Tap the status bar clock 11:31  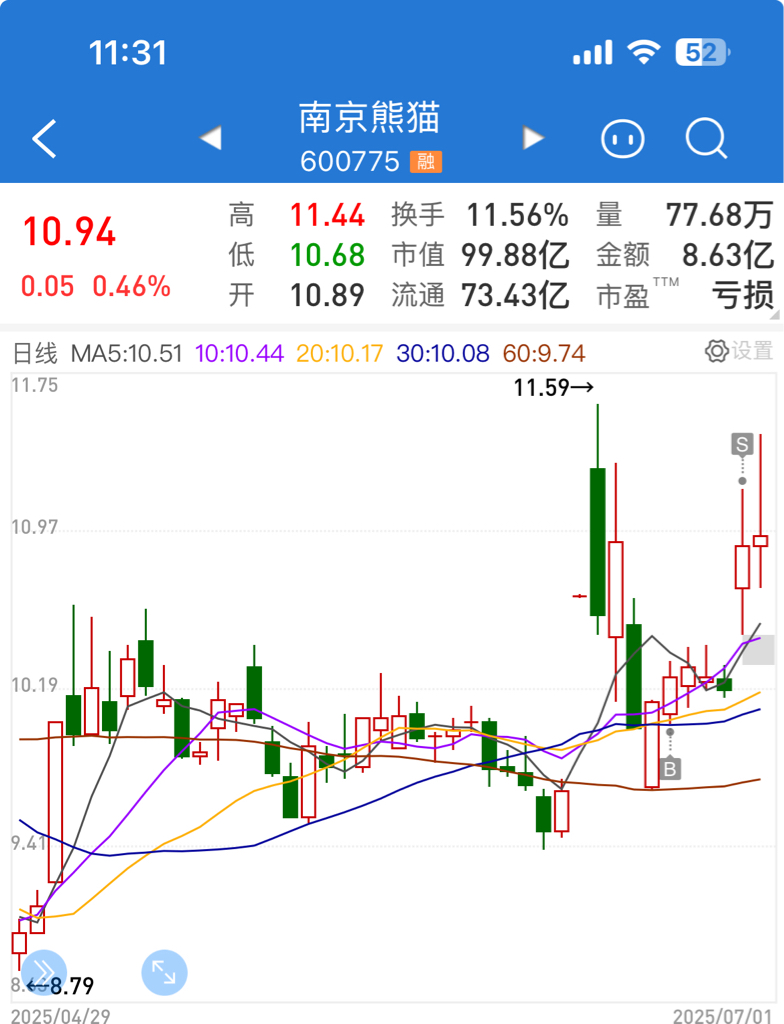point(128,52)
